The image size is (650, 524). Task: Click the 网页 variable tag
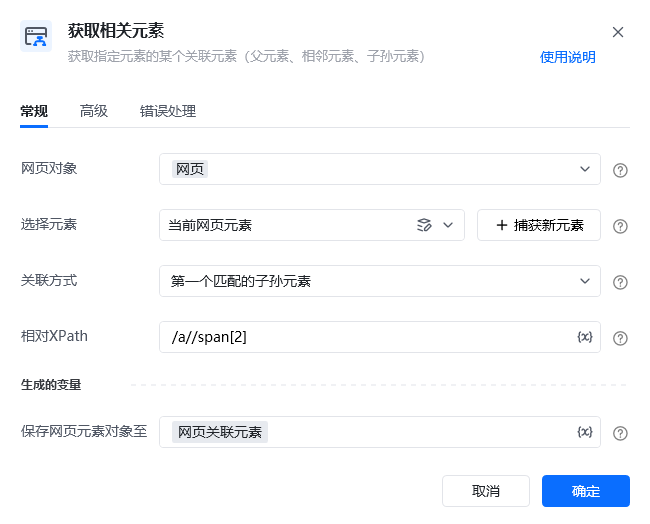190,169
